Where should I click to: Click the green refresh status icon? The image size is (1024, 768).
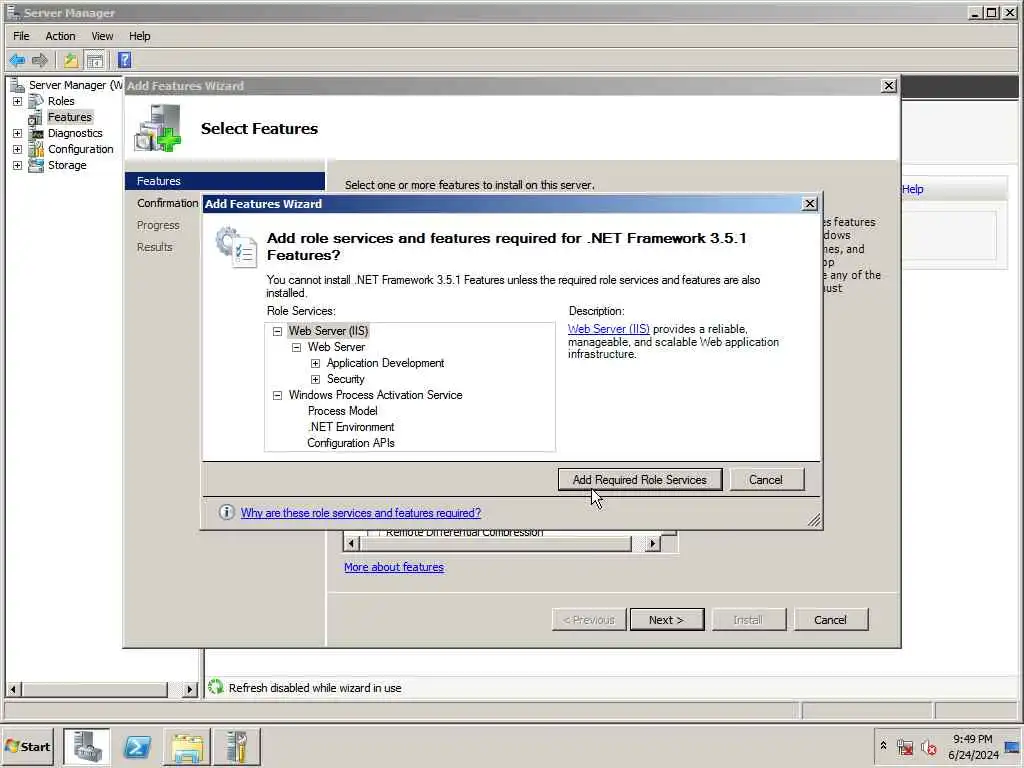click(216, 687)
